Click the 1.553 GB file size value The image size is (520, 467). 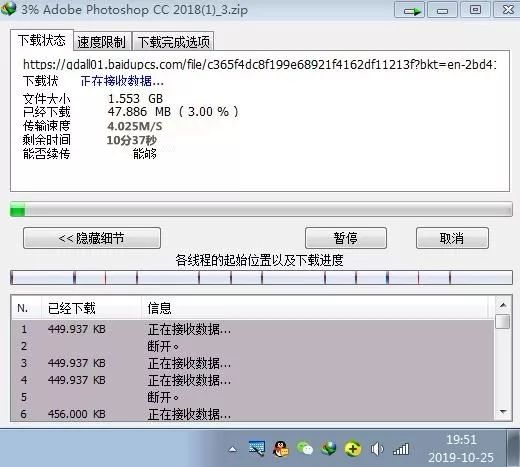pyautogui.click(x=135, y=99)
